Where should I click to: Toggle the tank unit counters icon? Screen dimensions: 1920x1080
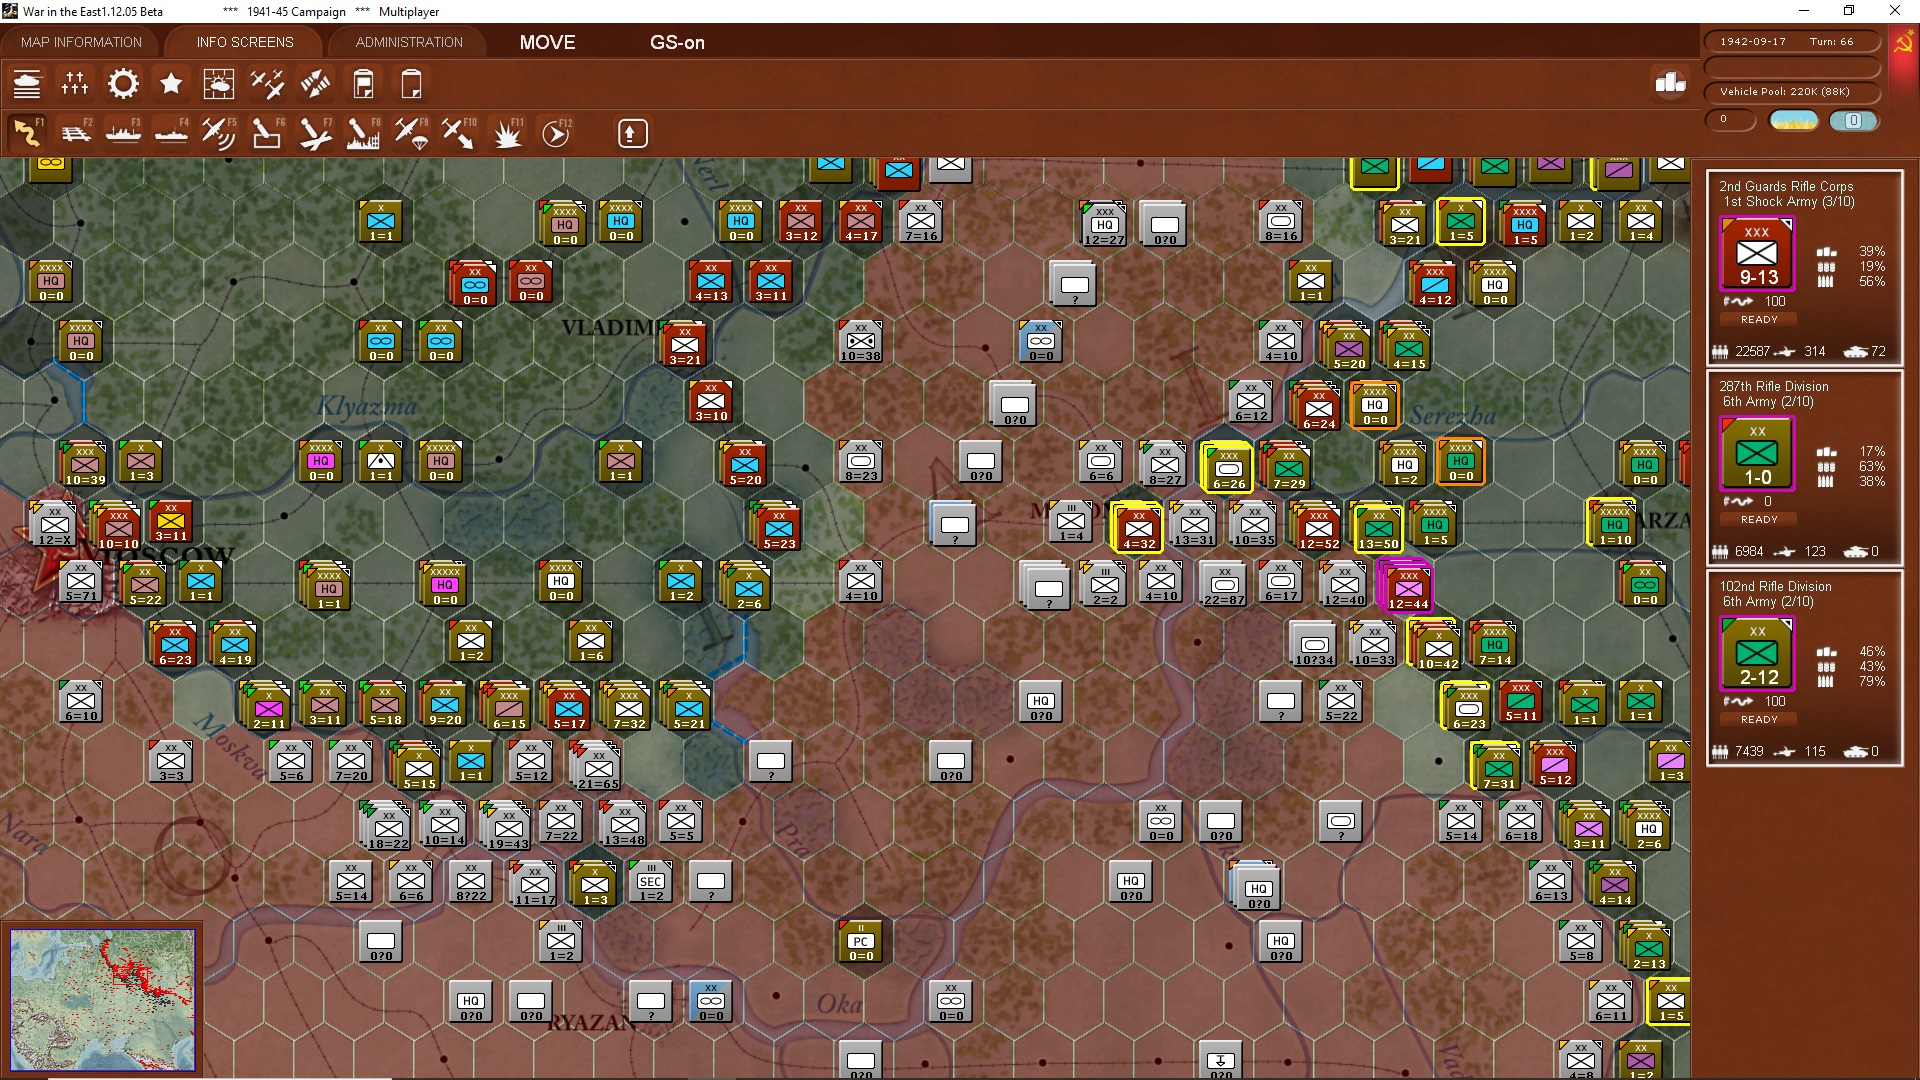click(27, 84)
